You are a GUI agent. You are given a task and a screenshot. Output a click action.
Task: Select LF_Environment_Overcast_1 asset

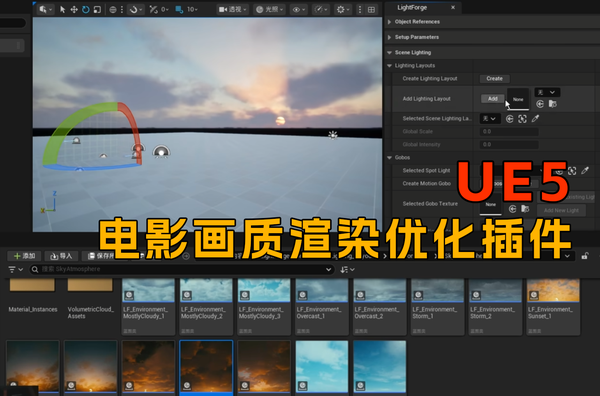(x=322, y=307)
